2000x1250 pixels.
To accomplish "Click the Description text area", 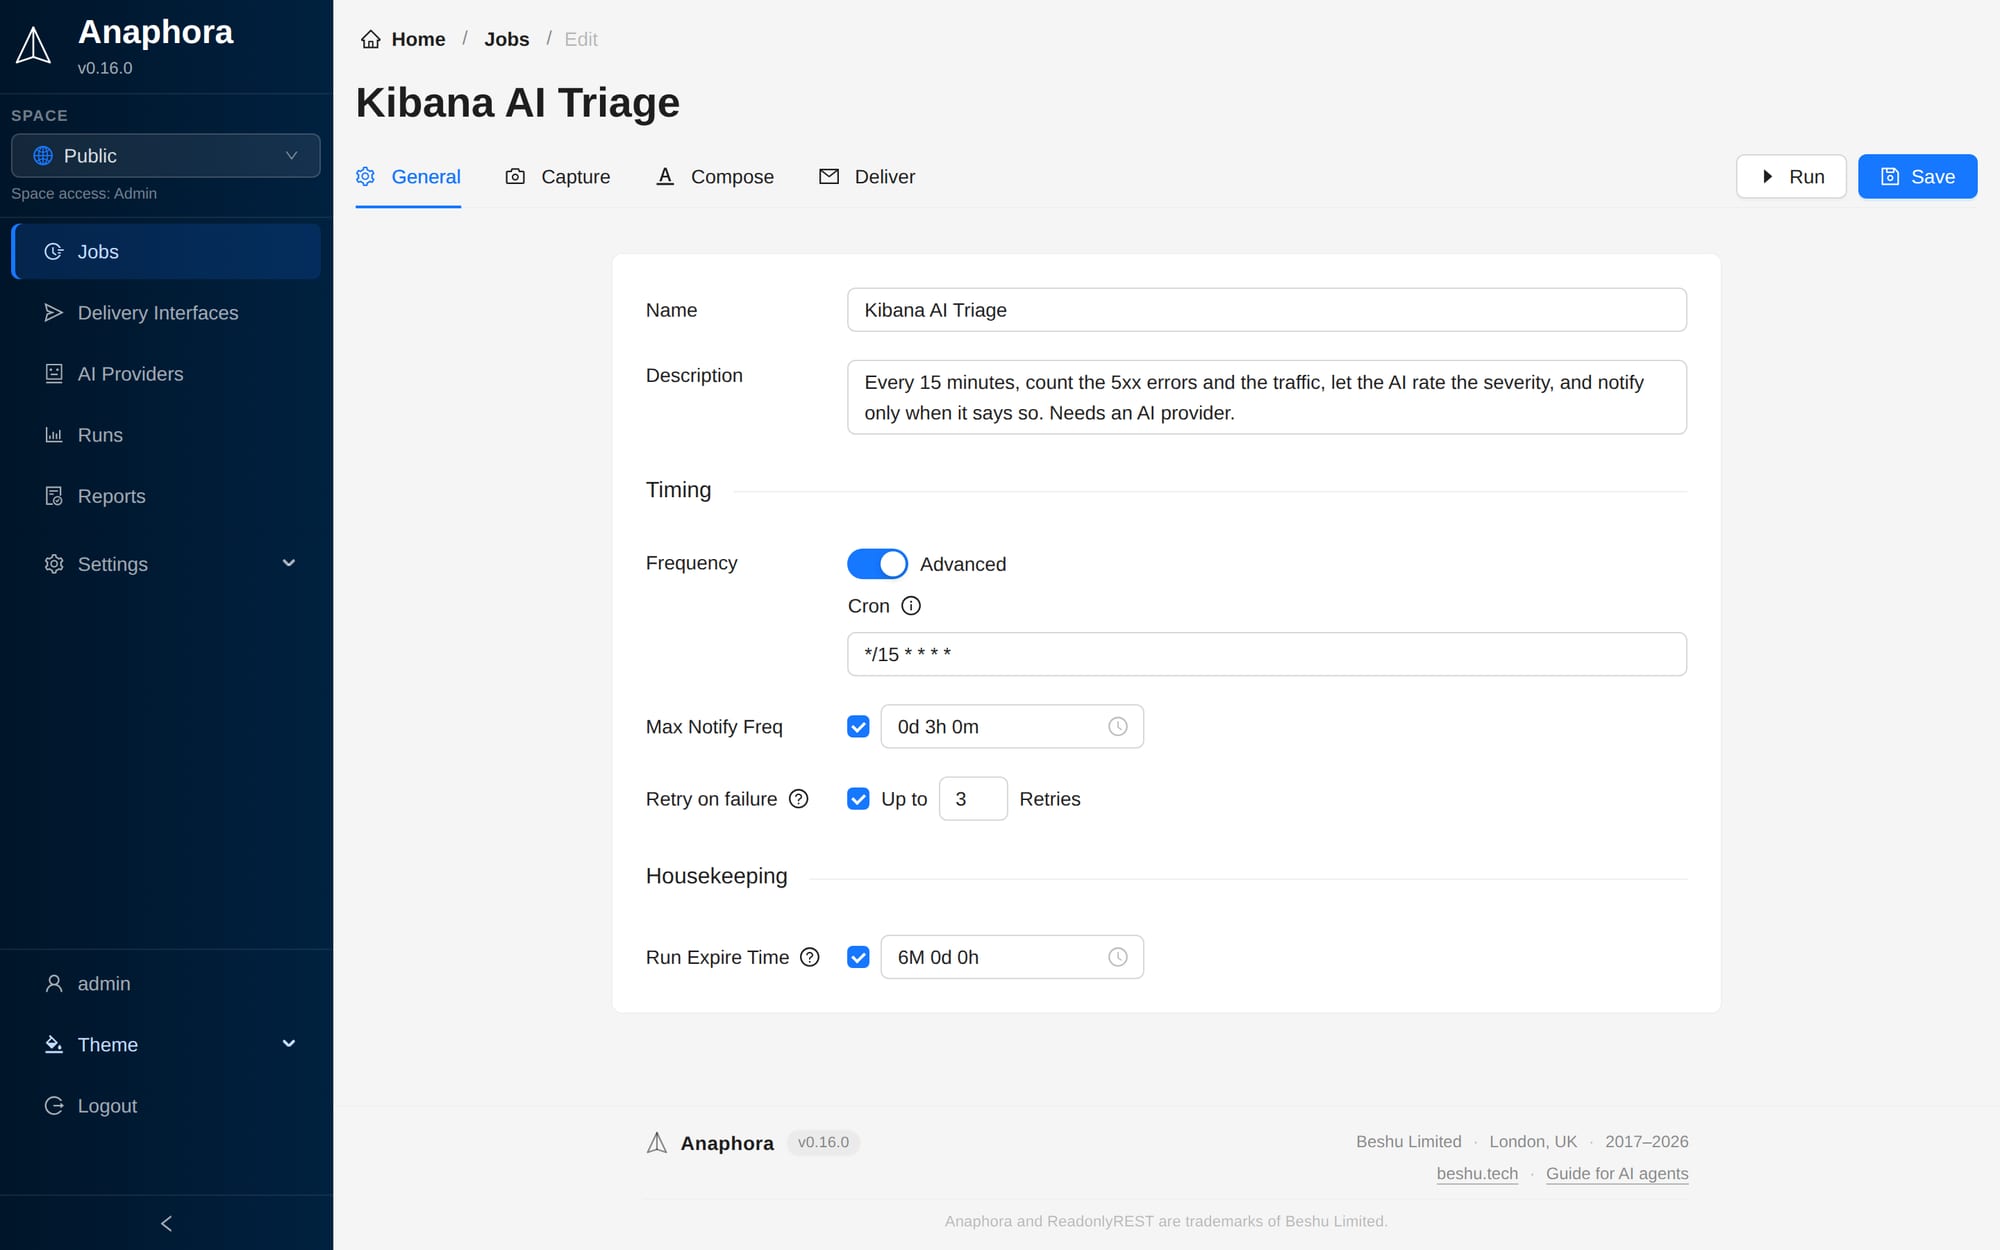I will 1267,397.
